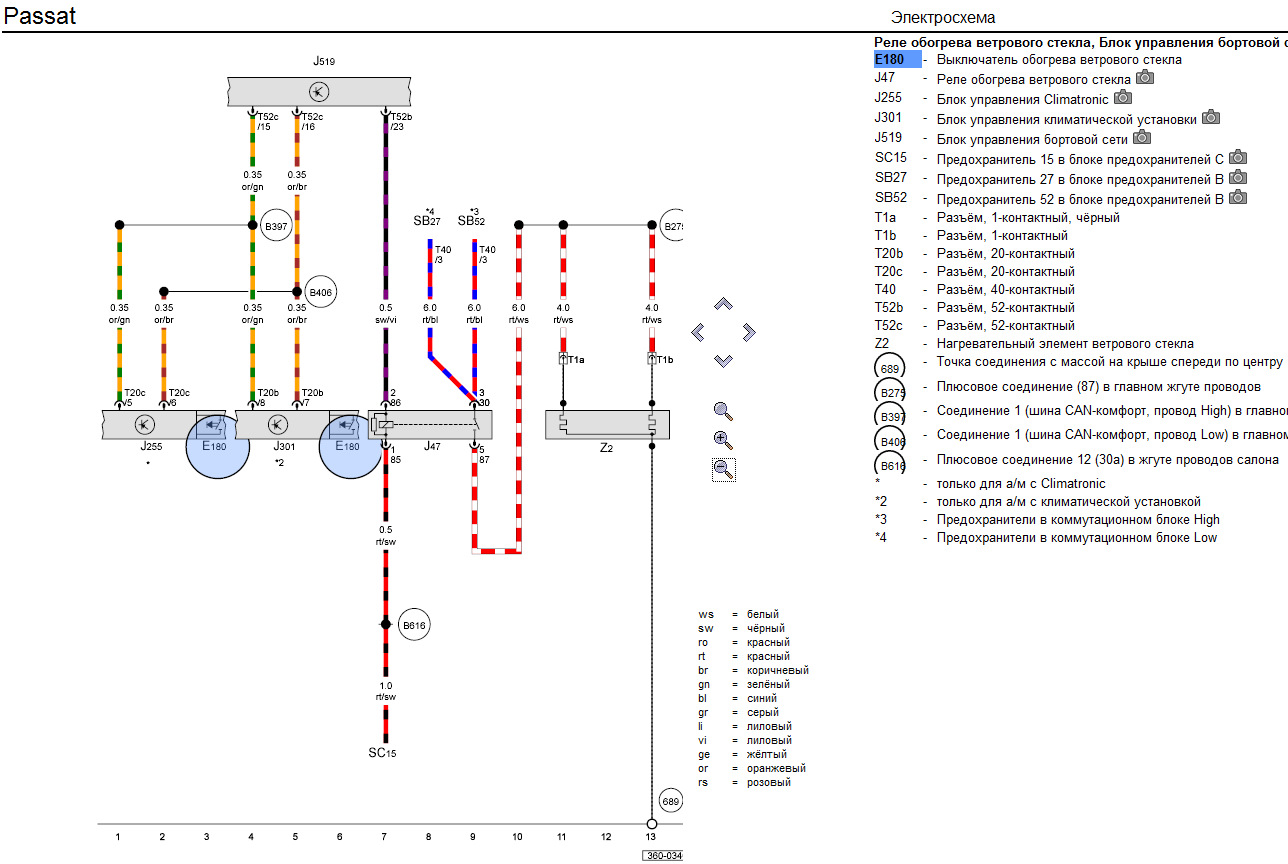Click the 'Выключатель обогрева ветрового стекла' description
This screenshot has height=864, width=1288.
click(x=1059, y=59)
